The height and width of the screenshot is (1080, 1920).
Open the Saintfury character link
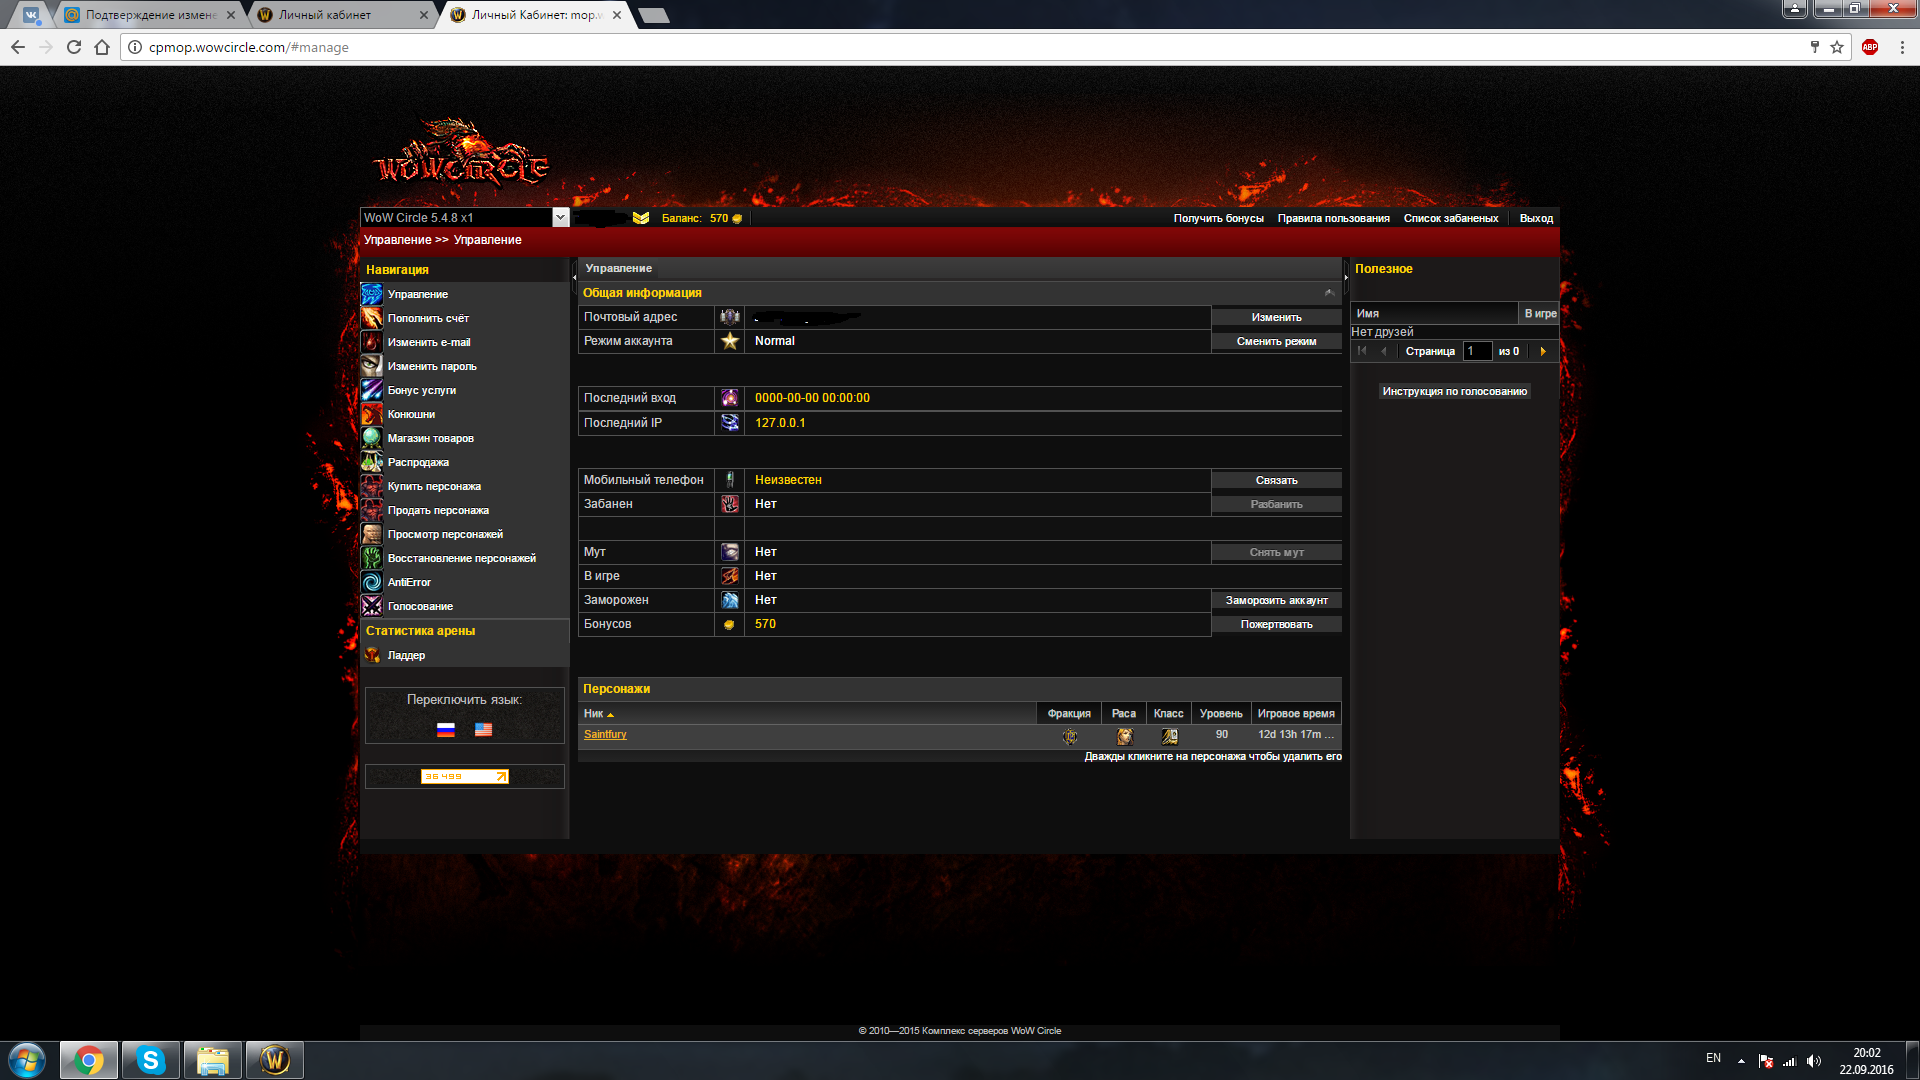click(x=605, y=735)
